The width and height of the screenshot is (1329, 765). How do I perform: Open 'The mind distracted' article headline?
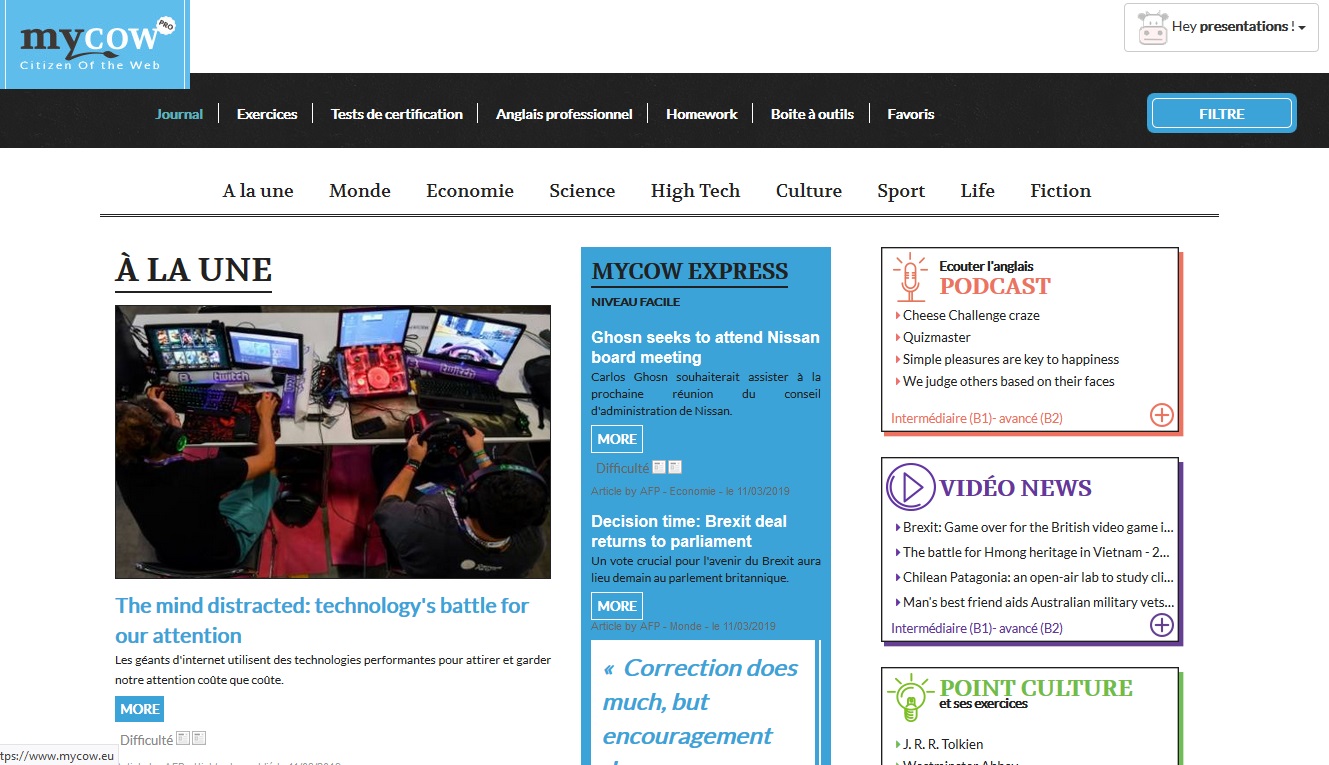[322, 620]
